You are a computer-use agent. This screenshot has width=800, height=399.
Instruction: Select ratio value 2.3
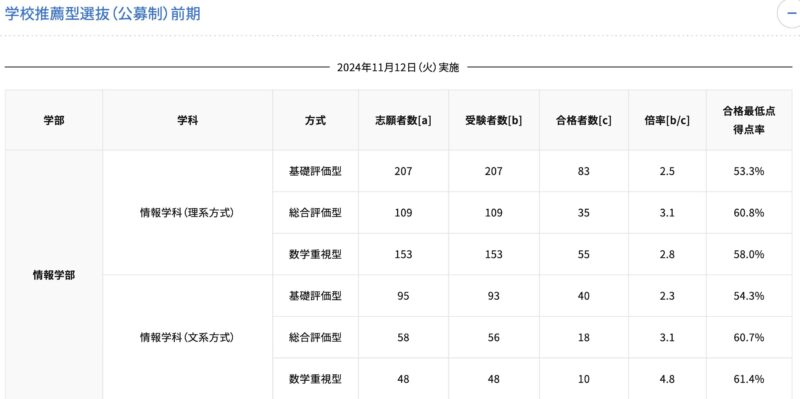pos(667,296)
